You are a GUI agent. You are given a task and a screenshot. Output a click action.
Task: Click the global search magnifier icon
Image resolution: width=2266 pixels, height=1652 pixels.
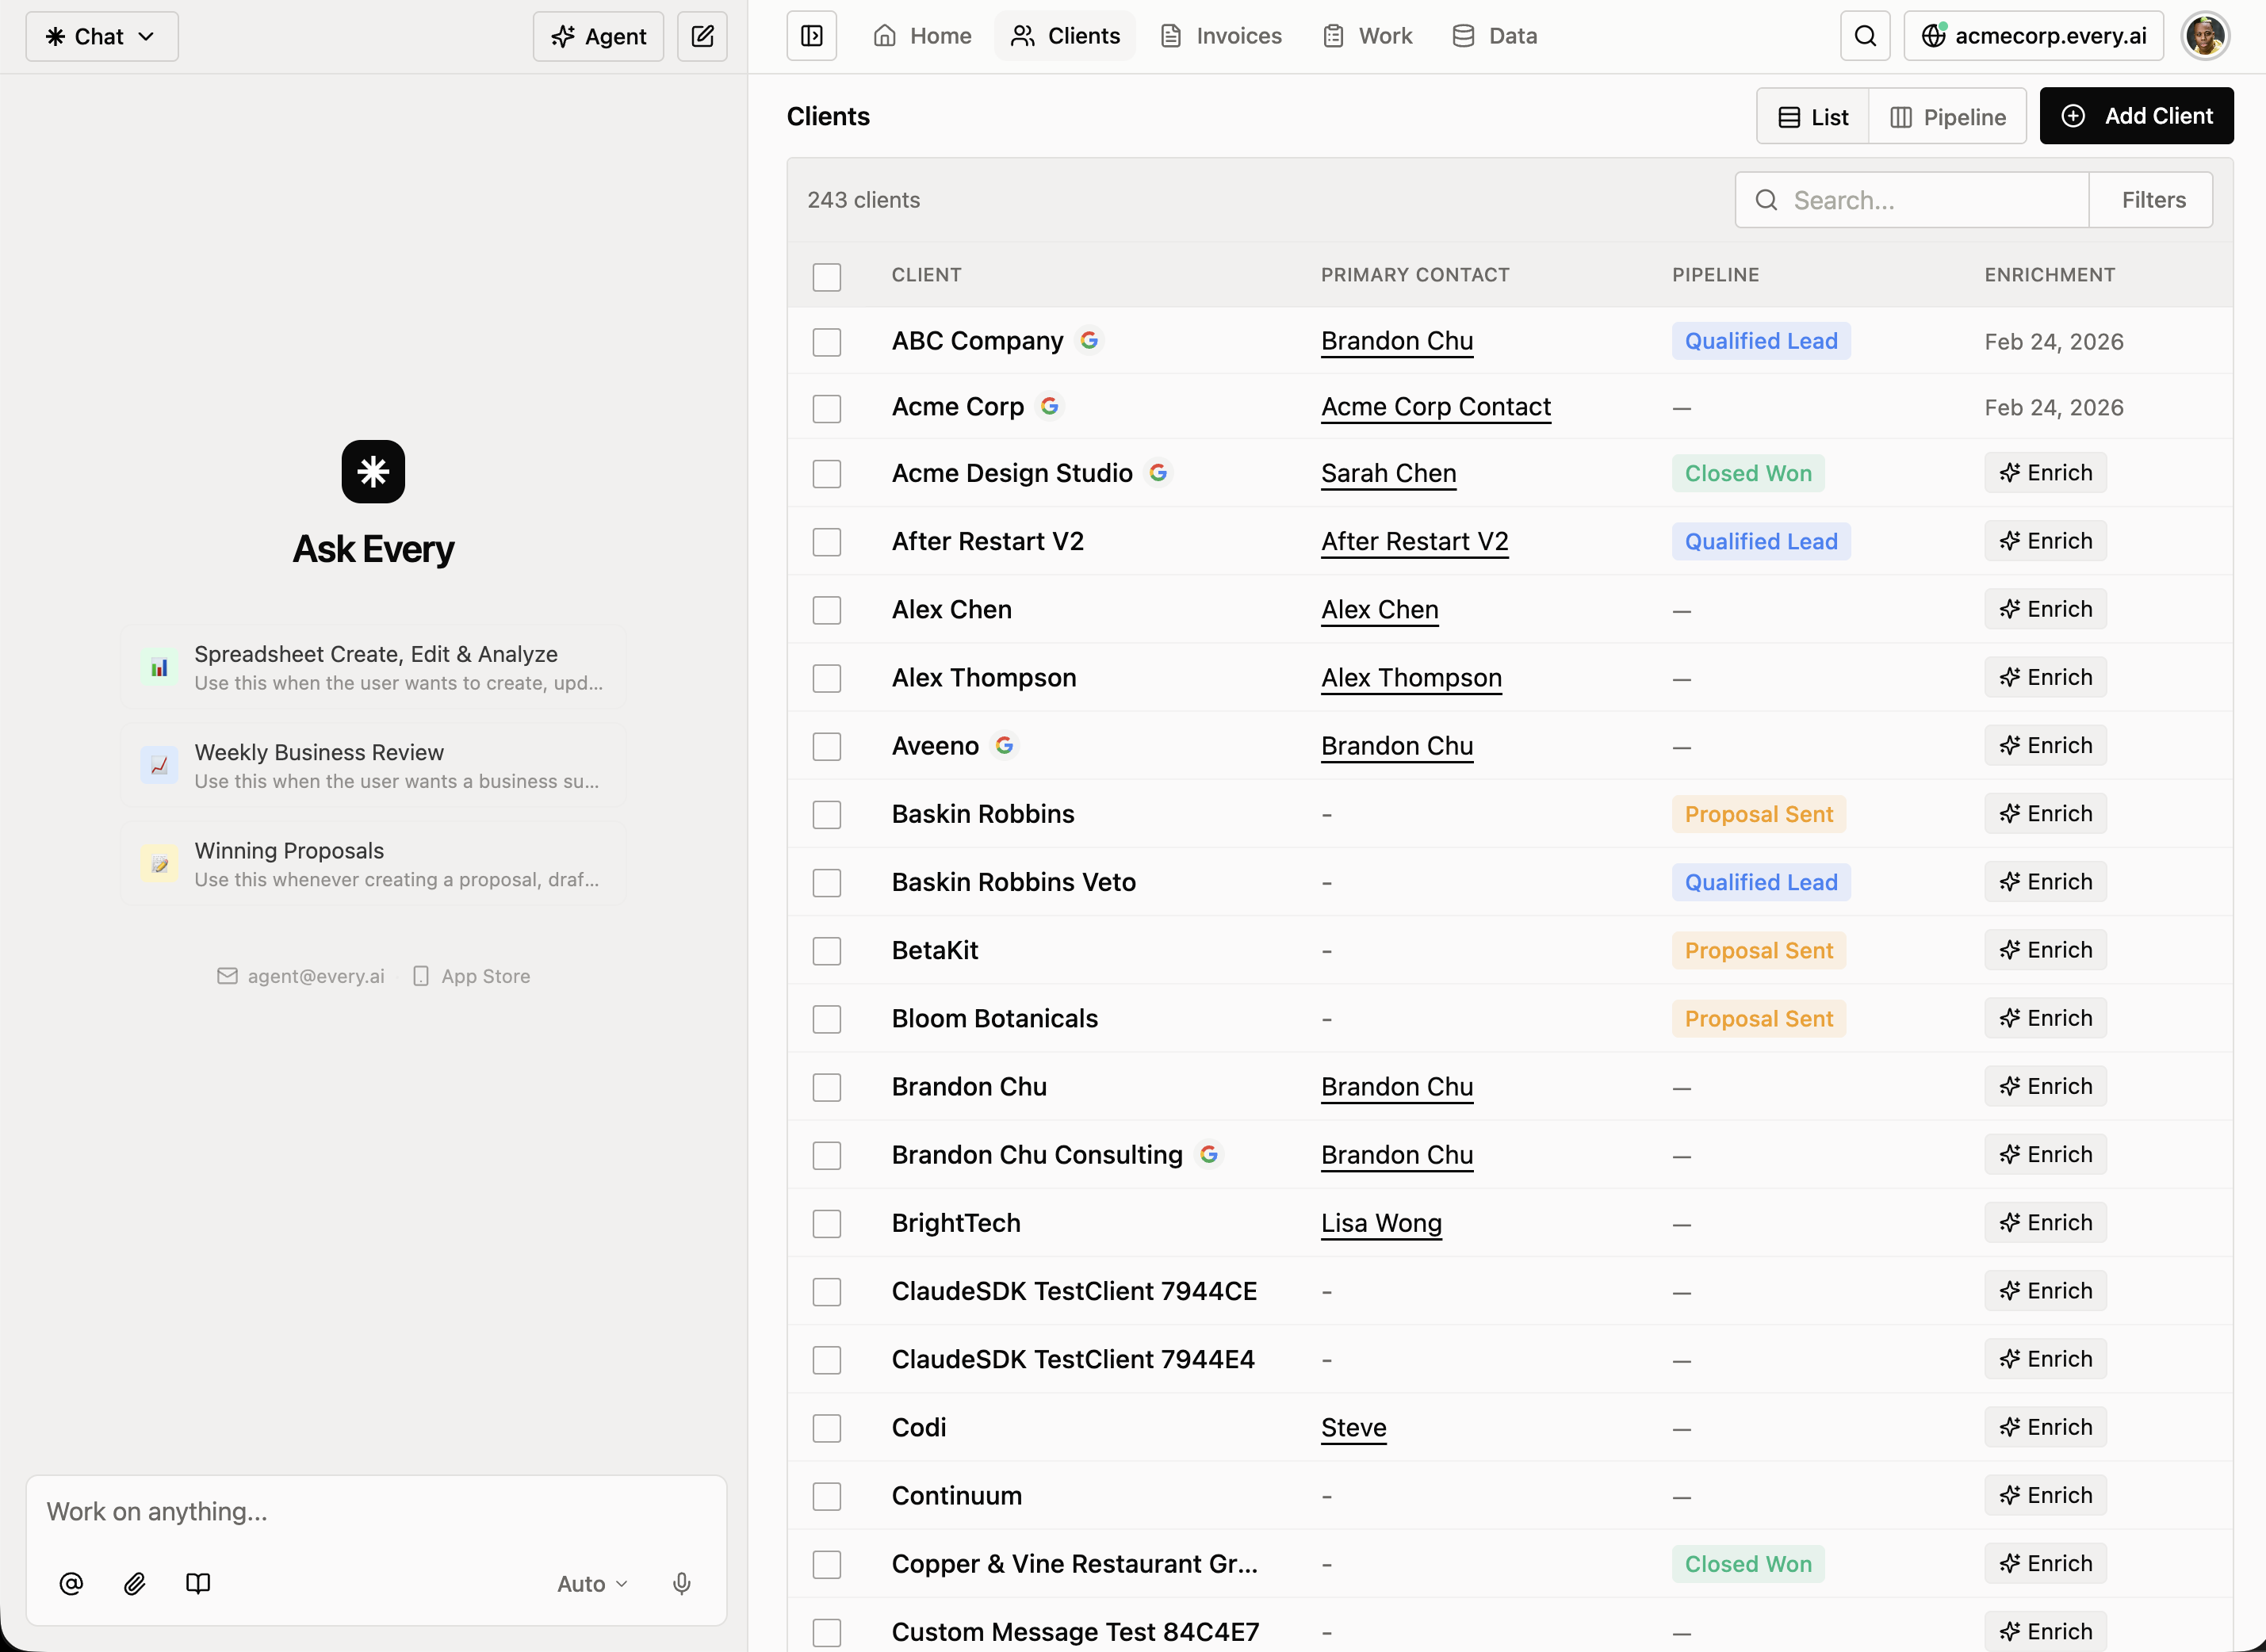[x=1865, y=36]
